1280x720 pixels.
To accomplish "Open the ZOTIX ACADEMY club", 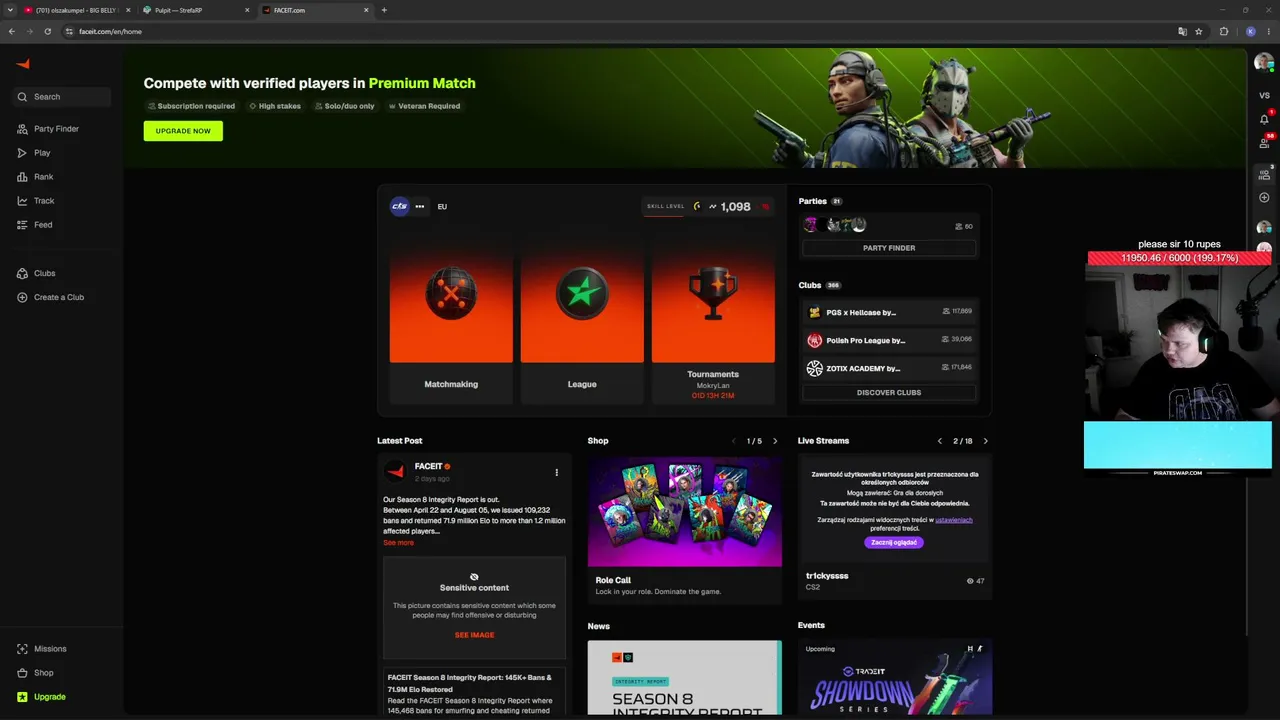I will [x=889, y=368].
